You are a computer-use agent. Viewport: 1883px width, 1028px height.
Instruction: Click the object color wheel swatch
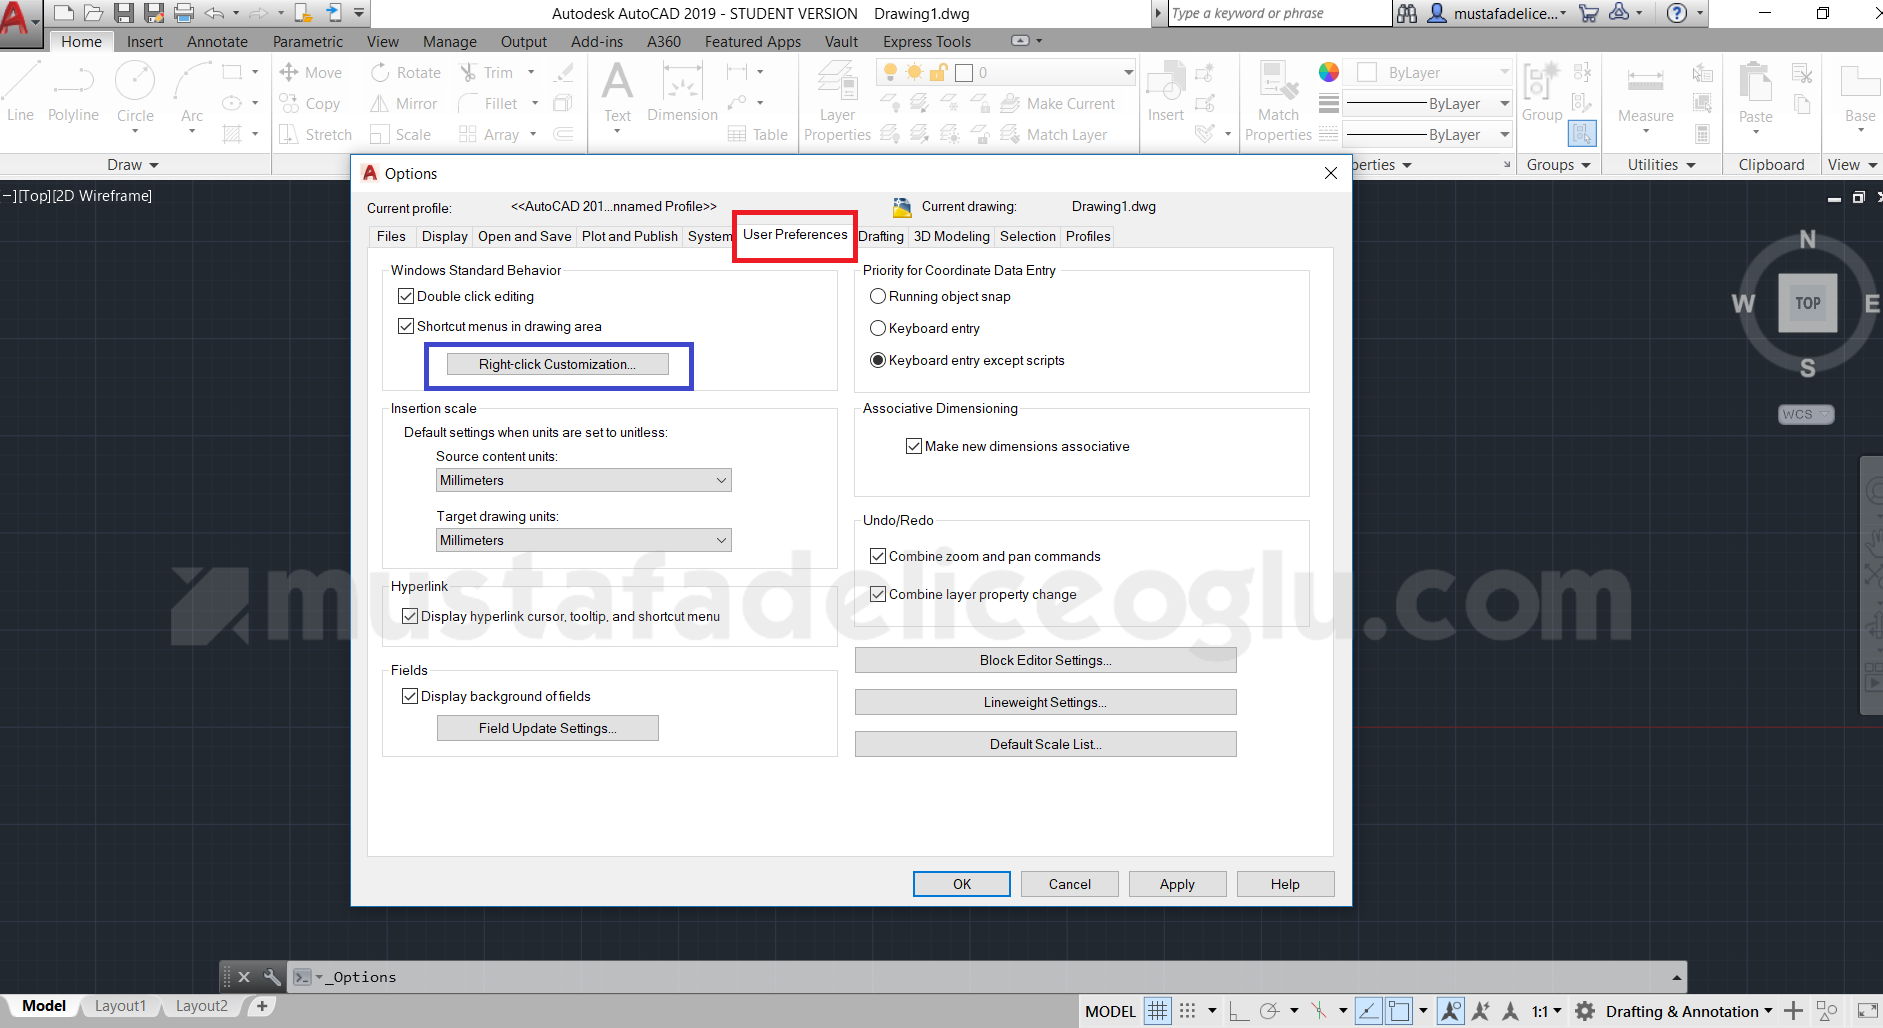[x=1329, y=72]
